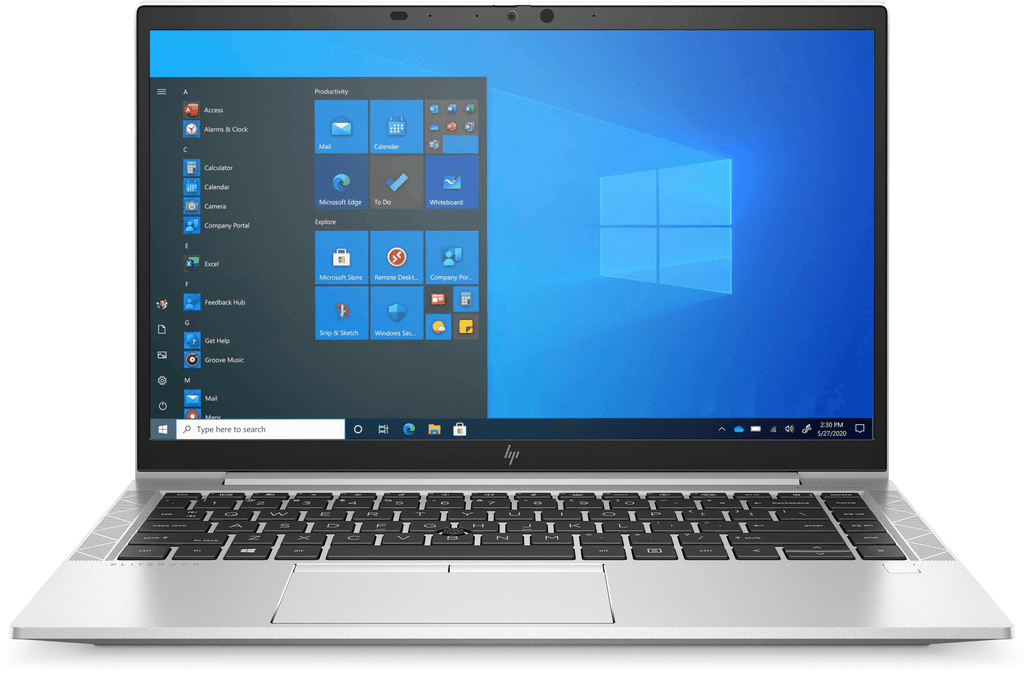Screen dimensions: 1024x675
Task: Click the Power button in Start
Action: [162, 406]
